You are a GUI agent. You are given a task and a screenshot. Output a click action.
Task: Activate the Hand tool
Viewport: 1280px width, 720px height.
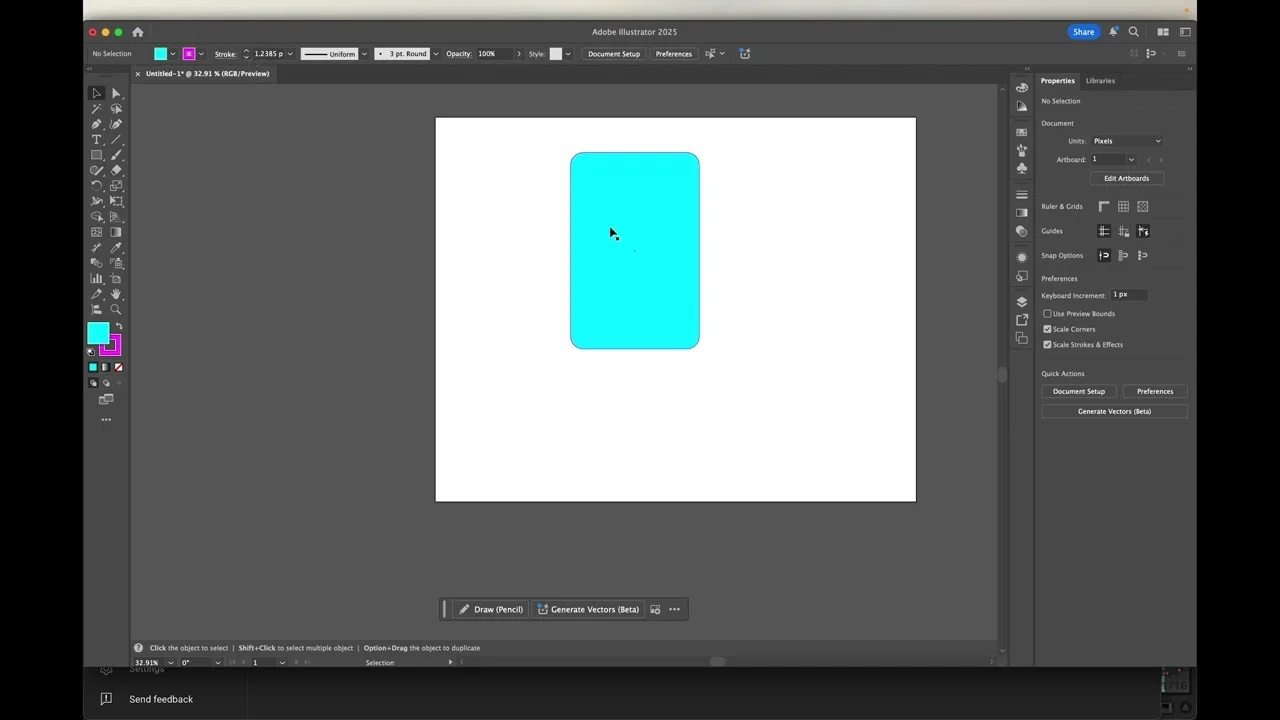point(116,294)
